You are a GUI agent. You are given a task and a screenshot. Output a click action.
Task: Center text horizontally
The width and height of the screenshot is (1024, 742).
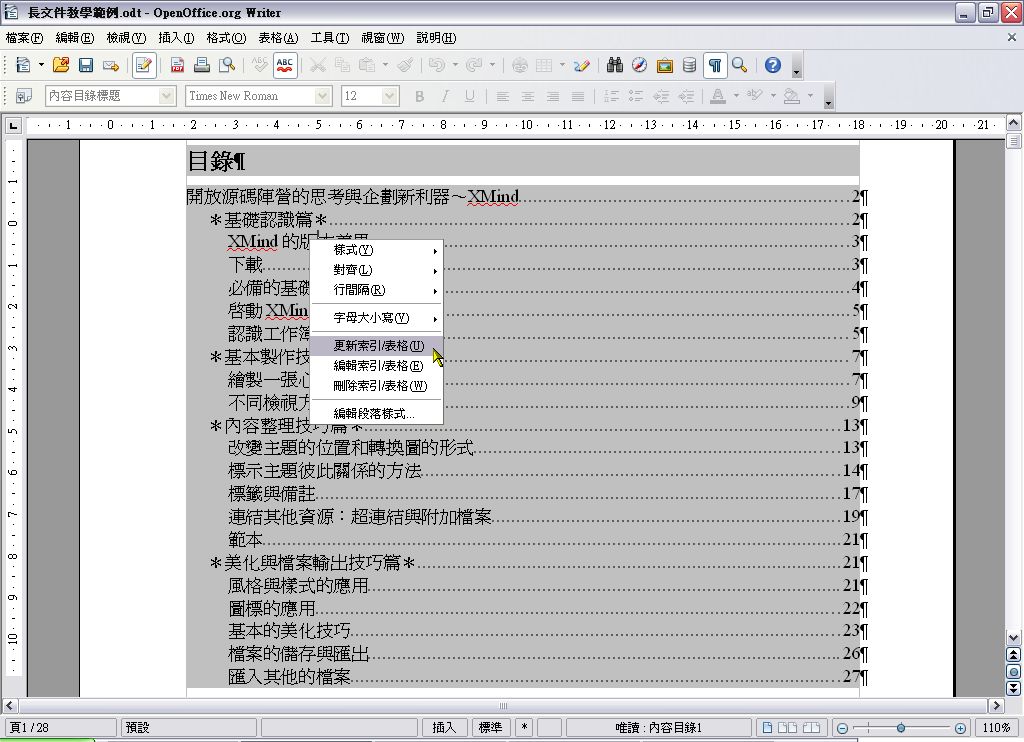coord(528,96)
